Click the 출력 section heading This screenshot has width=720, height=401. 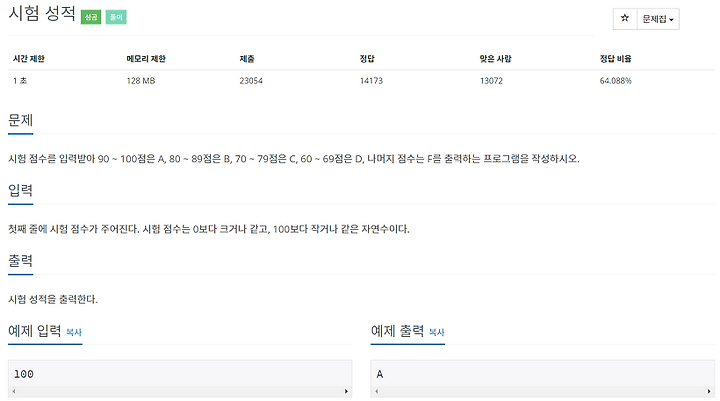[21, 261]
